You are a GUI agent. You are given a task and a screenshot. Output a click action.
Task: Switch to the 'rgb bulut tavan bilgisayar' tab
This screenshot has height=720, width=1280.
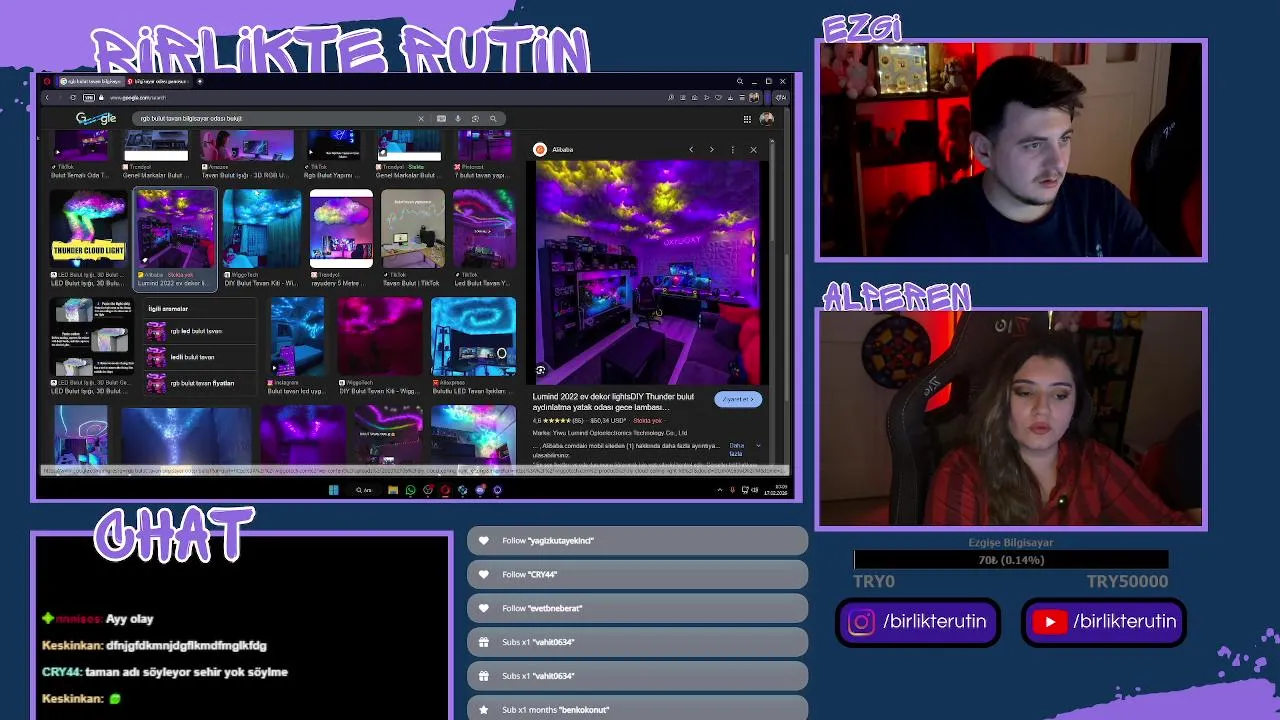pos(92,81)
